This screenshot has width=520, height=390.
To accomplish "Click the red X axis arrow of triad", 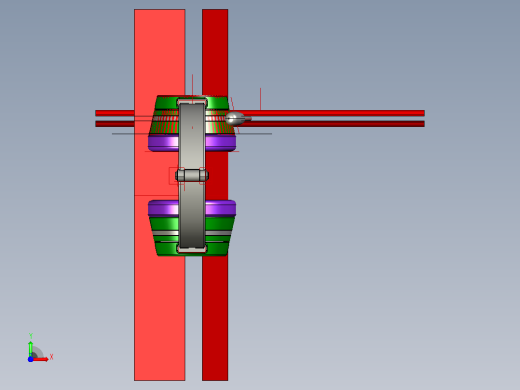I will pos(42,359).
